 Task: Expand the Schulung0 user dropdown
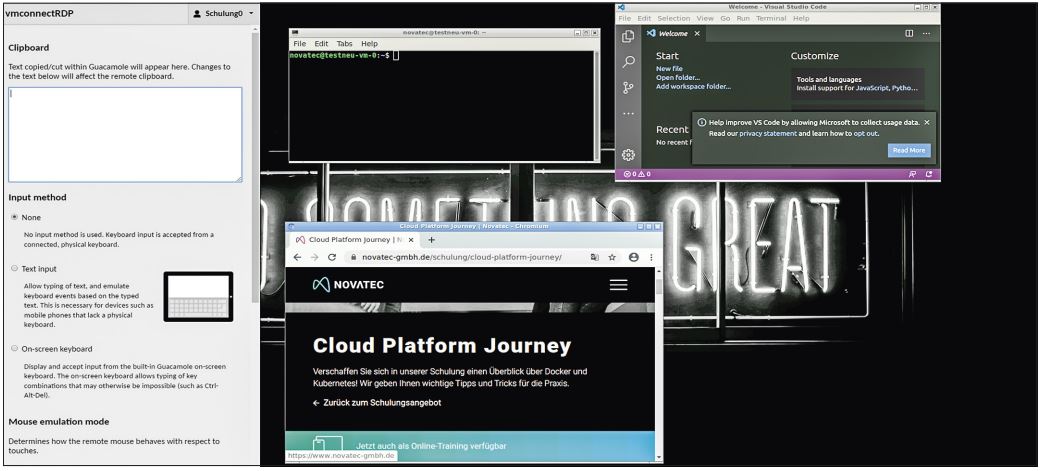tap(223, 15)
